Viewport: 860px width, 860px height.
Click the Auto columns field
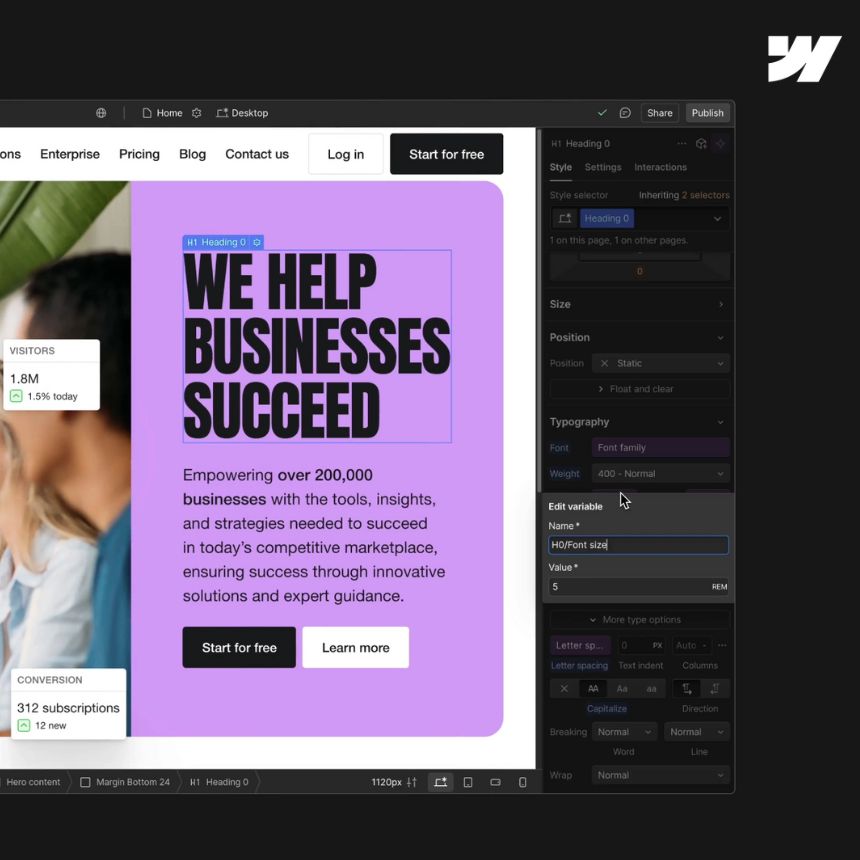coord(692,646)
